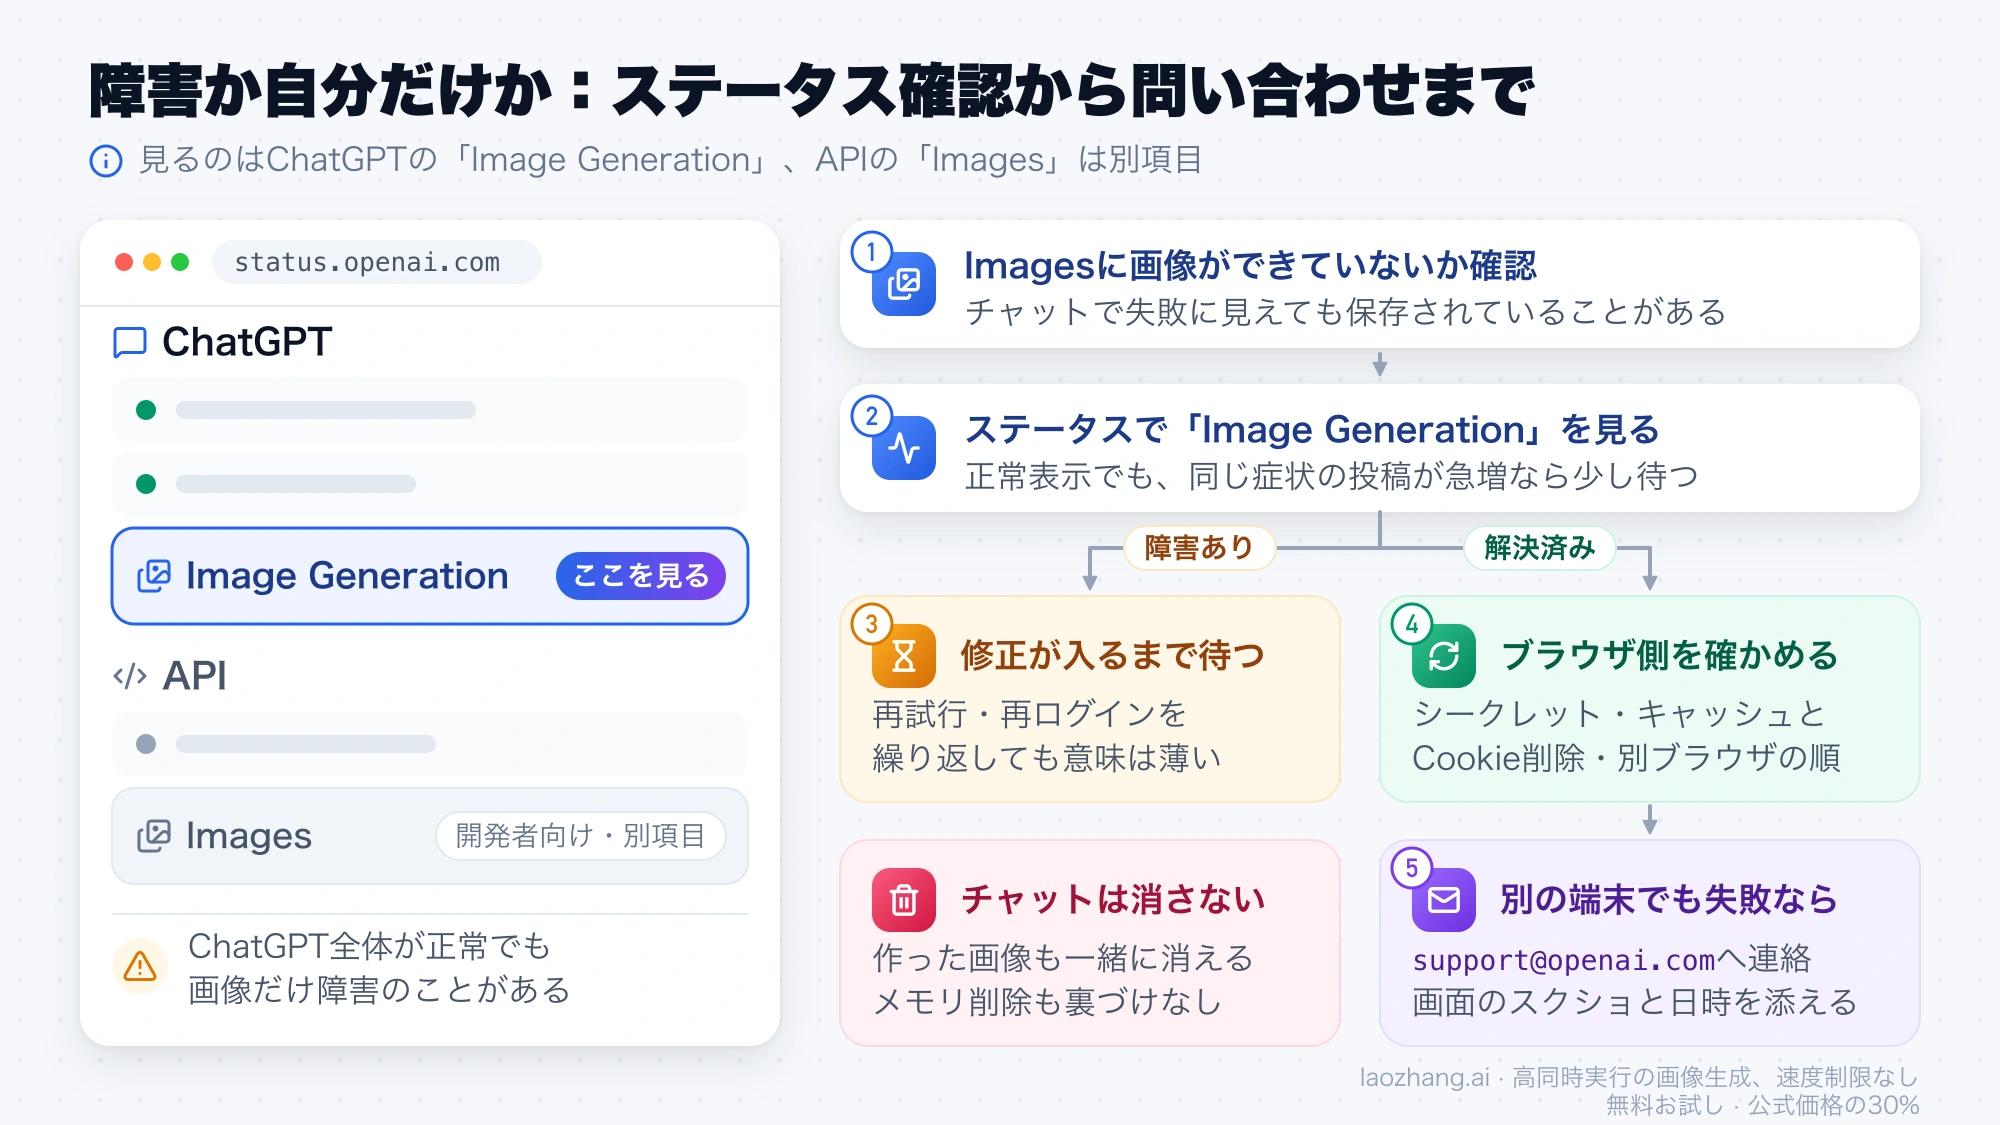Click the red window close dot
This screenshot has width=2000, height=1125.
[124, 262]
